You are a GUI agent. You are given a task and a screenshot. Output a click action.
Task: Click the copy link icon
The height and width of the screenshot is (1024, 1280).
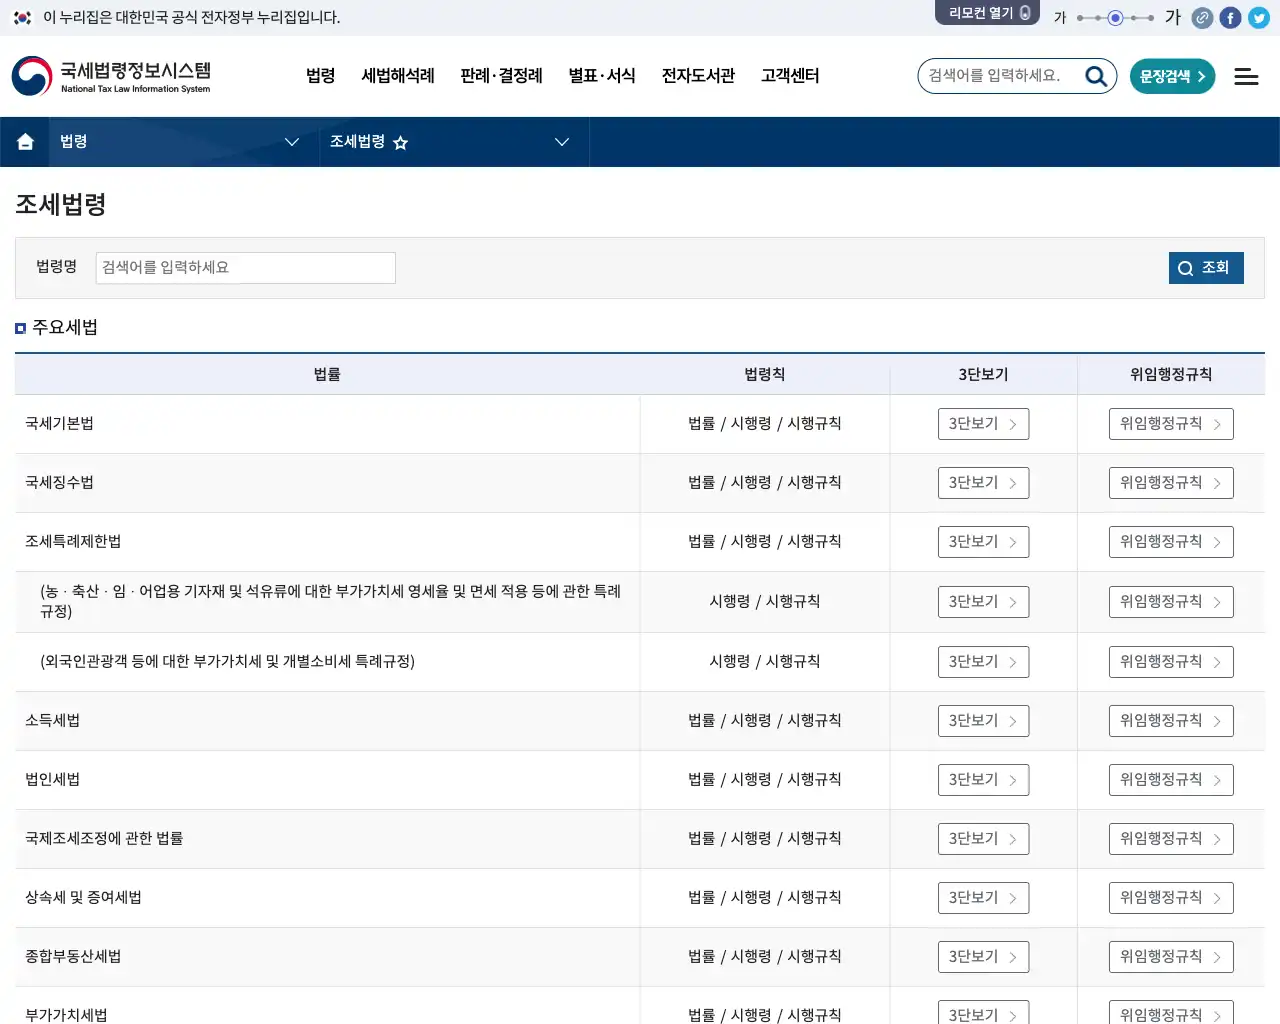pyautogui.click(x=1203, y=18)
